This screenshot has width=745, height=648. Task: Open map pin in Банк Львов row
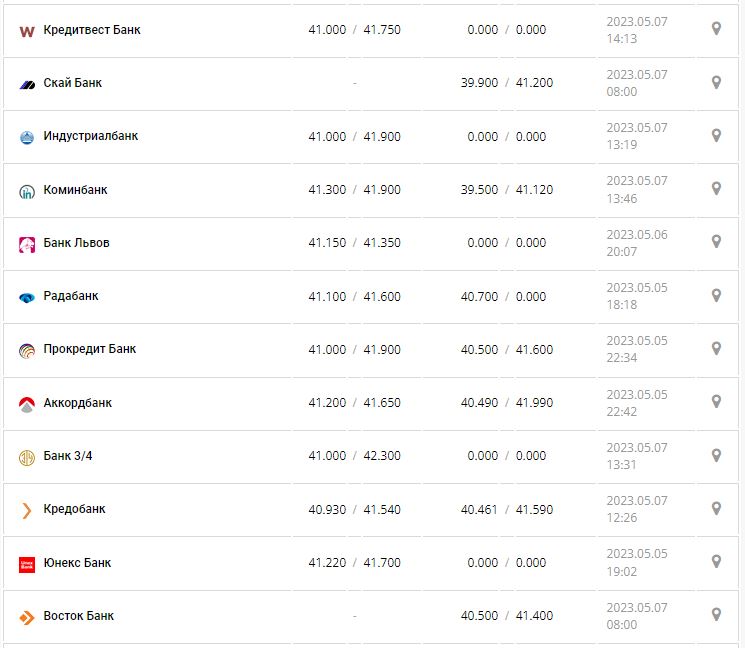coord(716,241)
